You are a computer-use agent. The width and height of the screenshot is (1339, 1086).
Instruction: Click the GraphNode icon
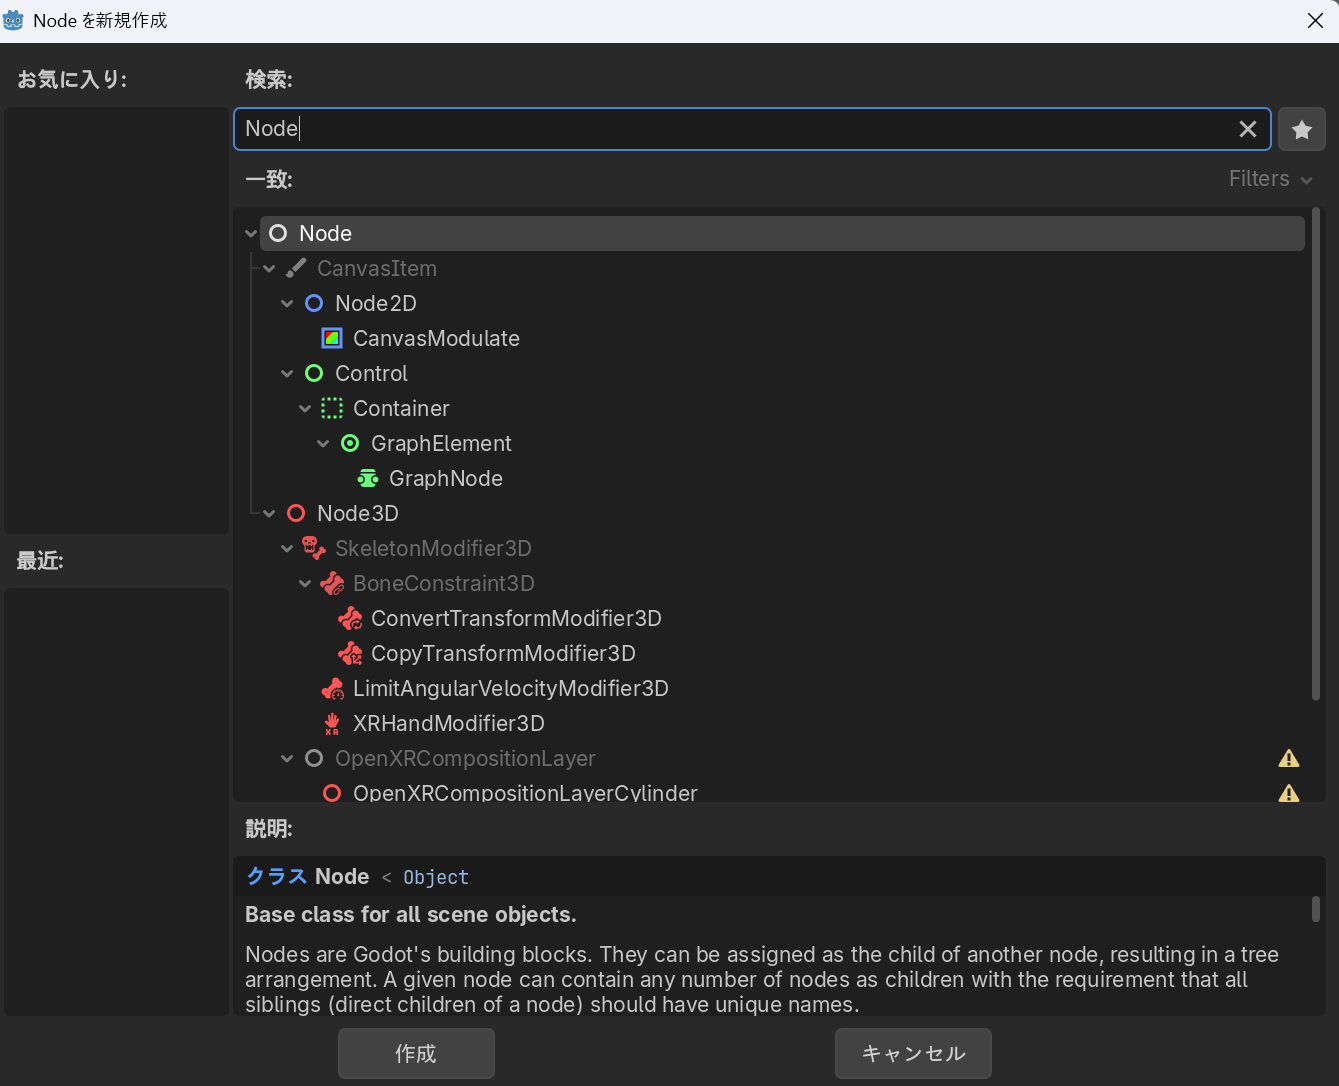click(x=368, y=478)
